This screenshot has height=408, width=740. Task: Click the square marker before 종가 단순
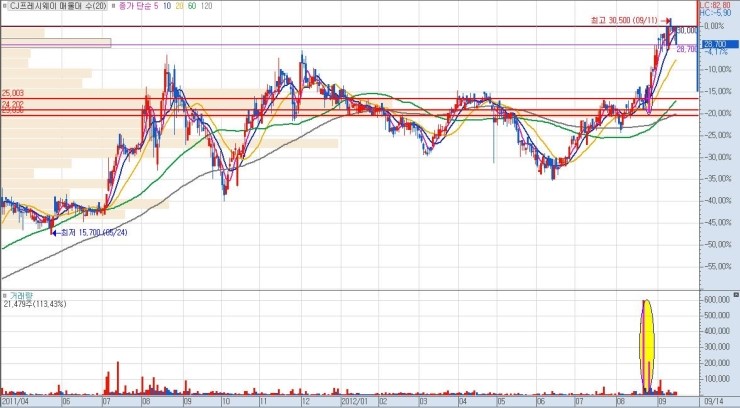[112, 5]
